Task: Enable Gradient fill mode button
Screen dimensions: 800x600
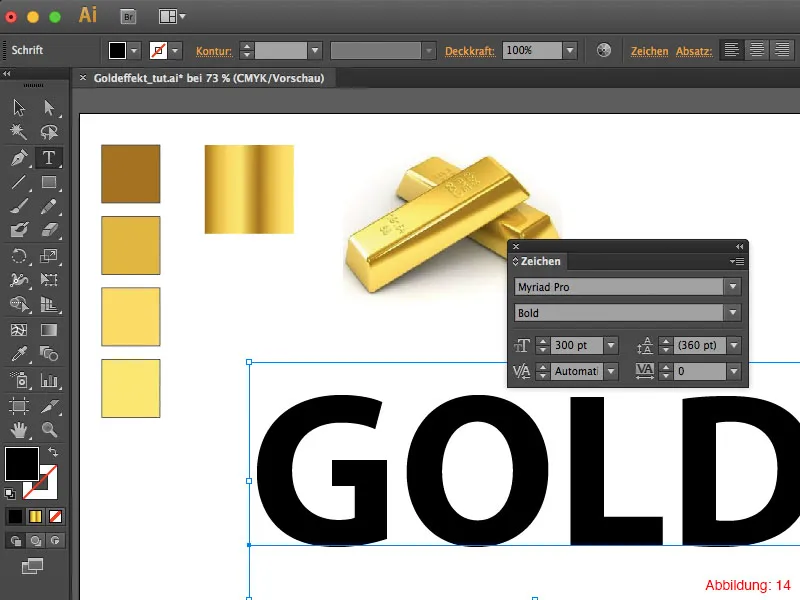Action: pos(35,517)
